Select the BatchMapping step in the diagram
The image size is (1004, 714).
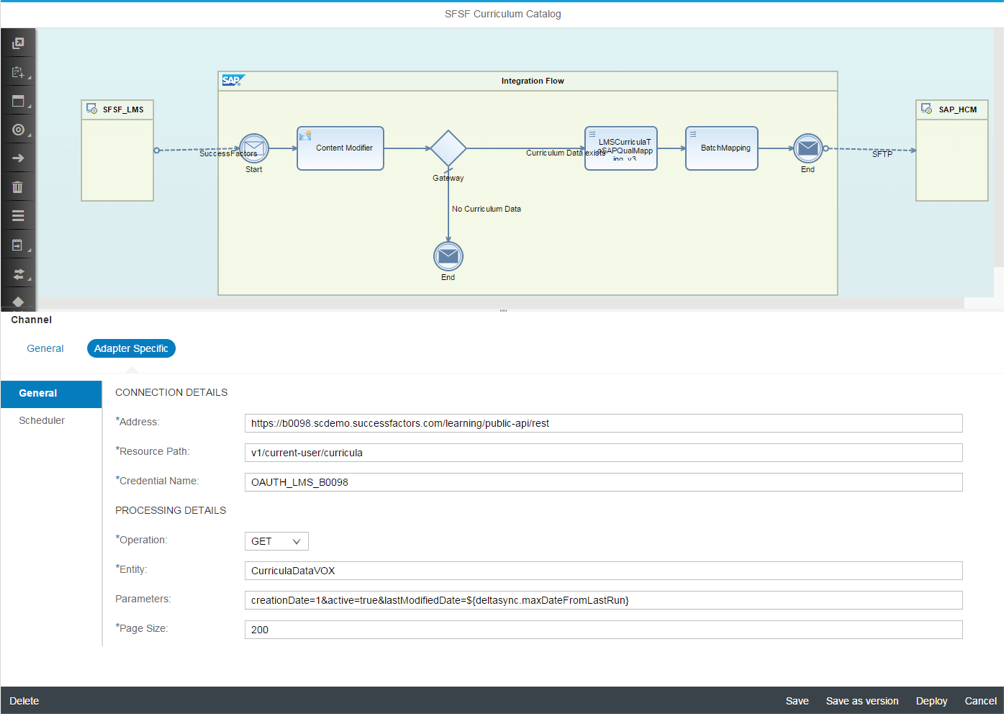pyautogui.click(x=720, y=147)
